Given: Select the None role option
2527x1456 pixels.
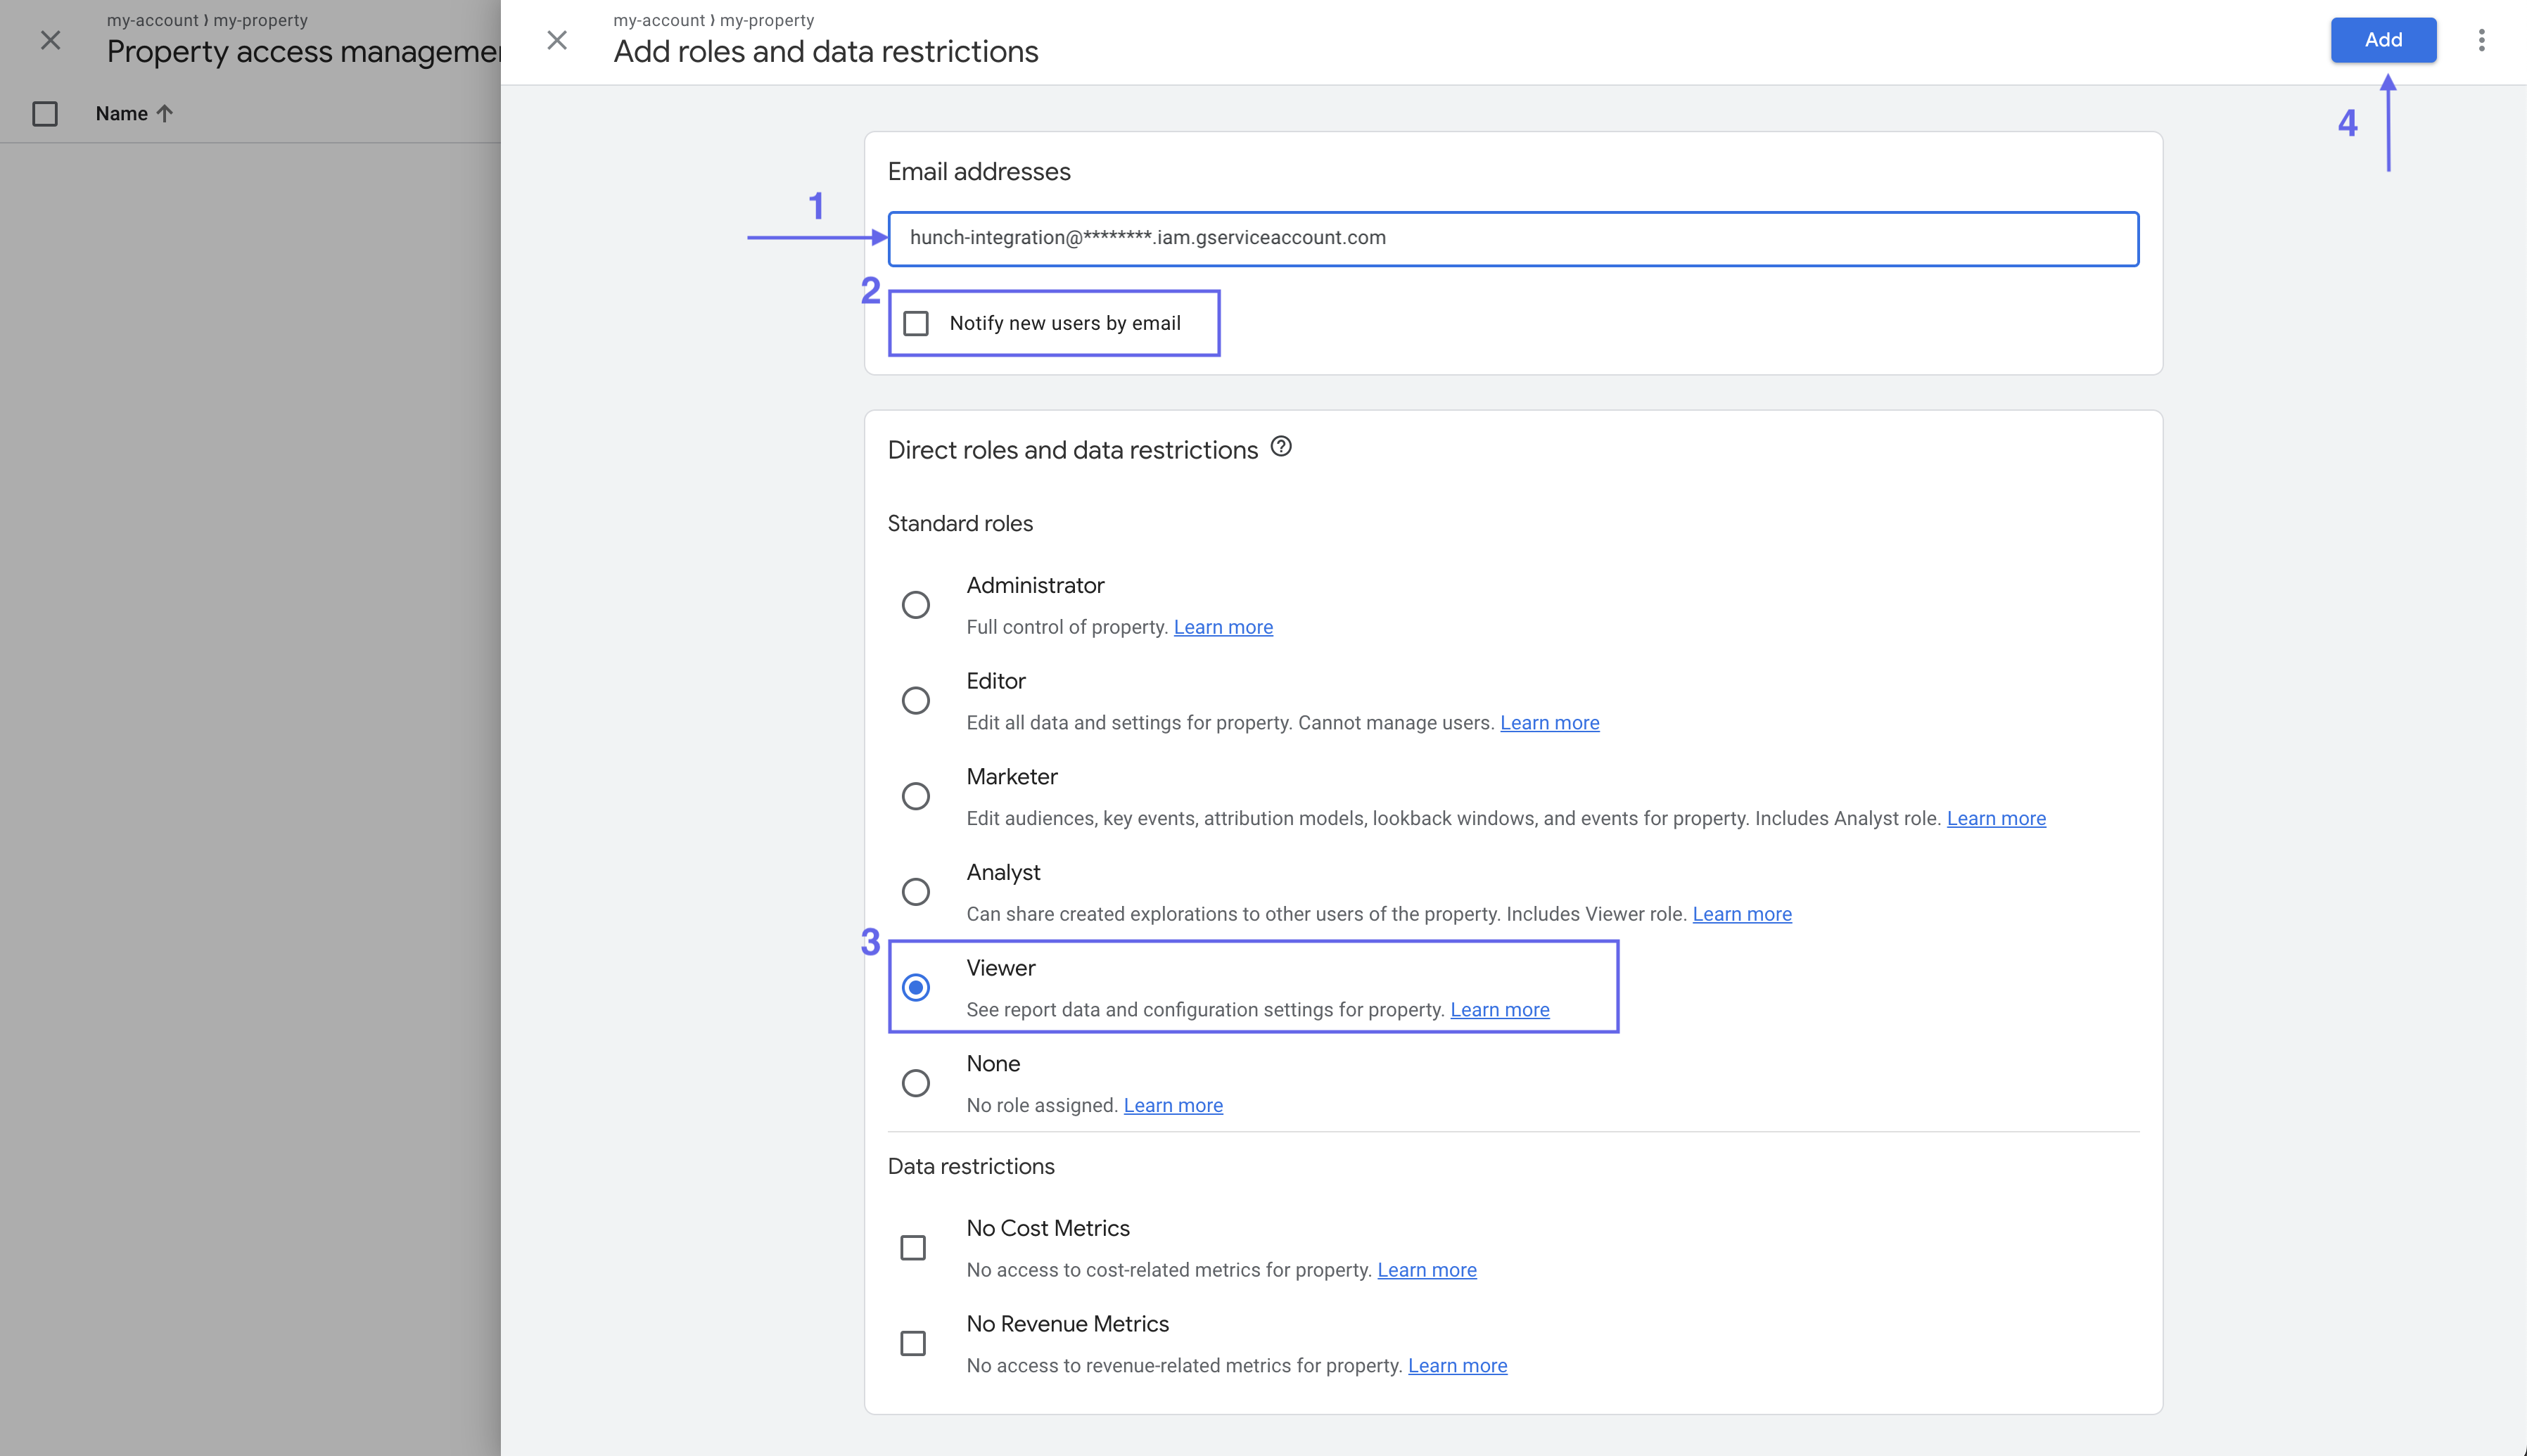Looking at the screenshot, I should (x=916, y=1083).
